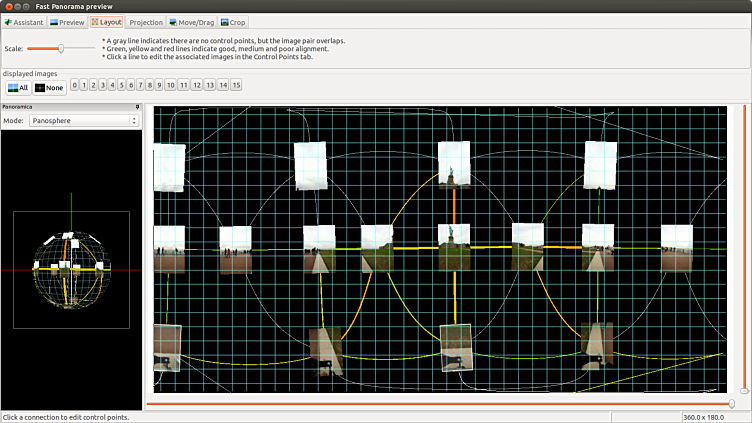Toggle image 0 display button
752x423 pixels.
point(75,86)
